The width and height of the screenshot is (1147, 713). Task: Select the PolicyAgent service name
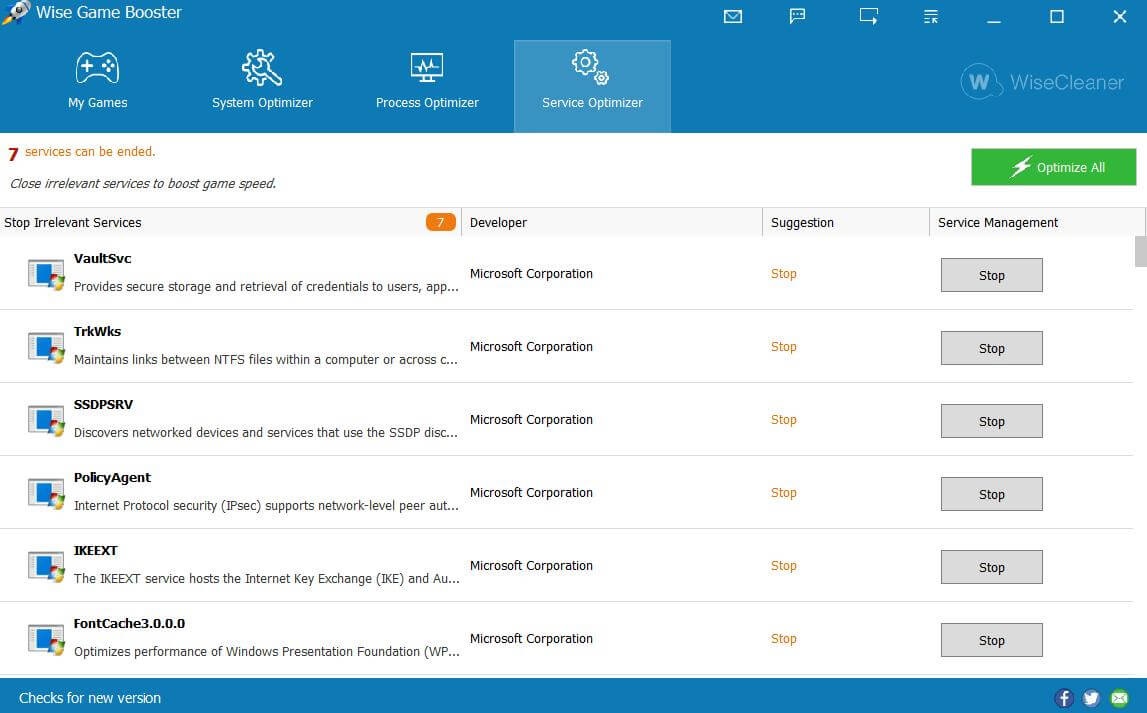pyautogui.click(x=112, y=478)
